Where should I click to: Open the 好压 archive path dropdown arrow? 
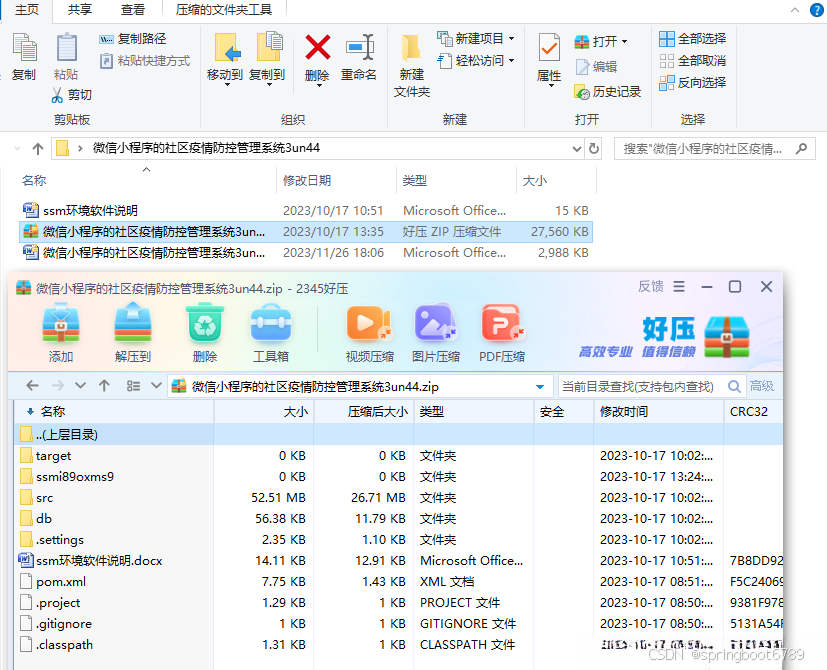pos(540,387)
